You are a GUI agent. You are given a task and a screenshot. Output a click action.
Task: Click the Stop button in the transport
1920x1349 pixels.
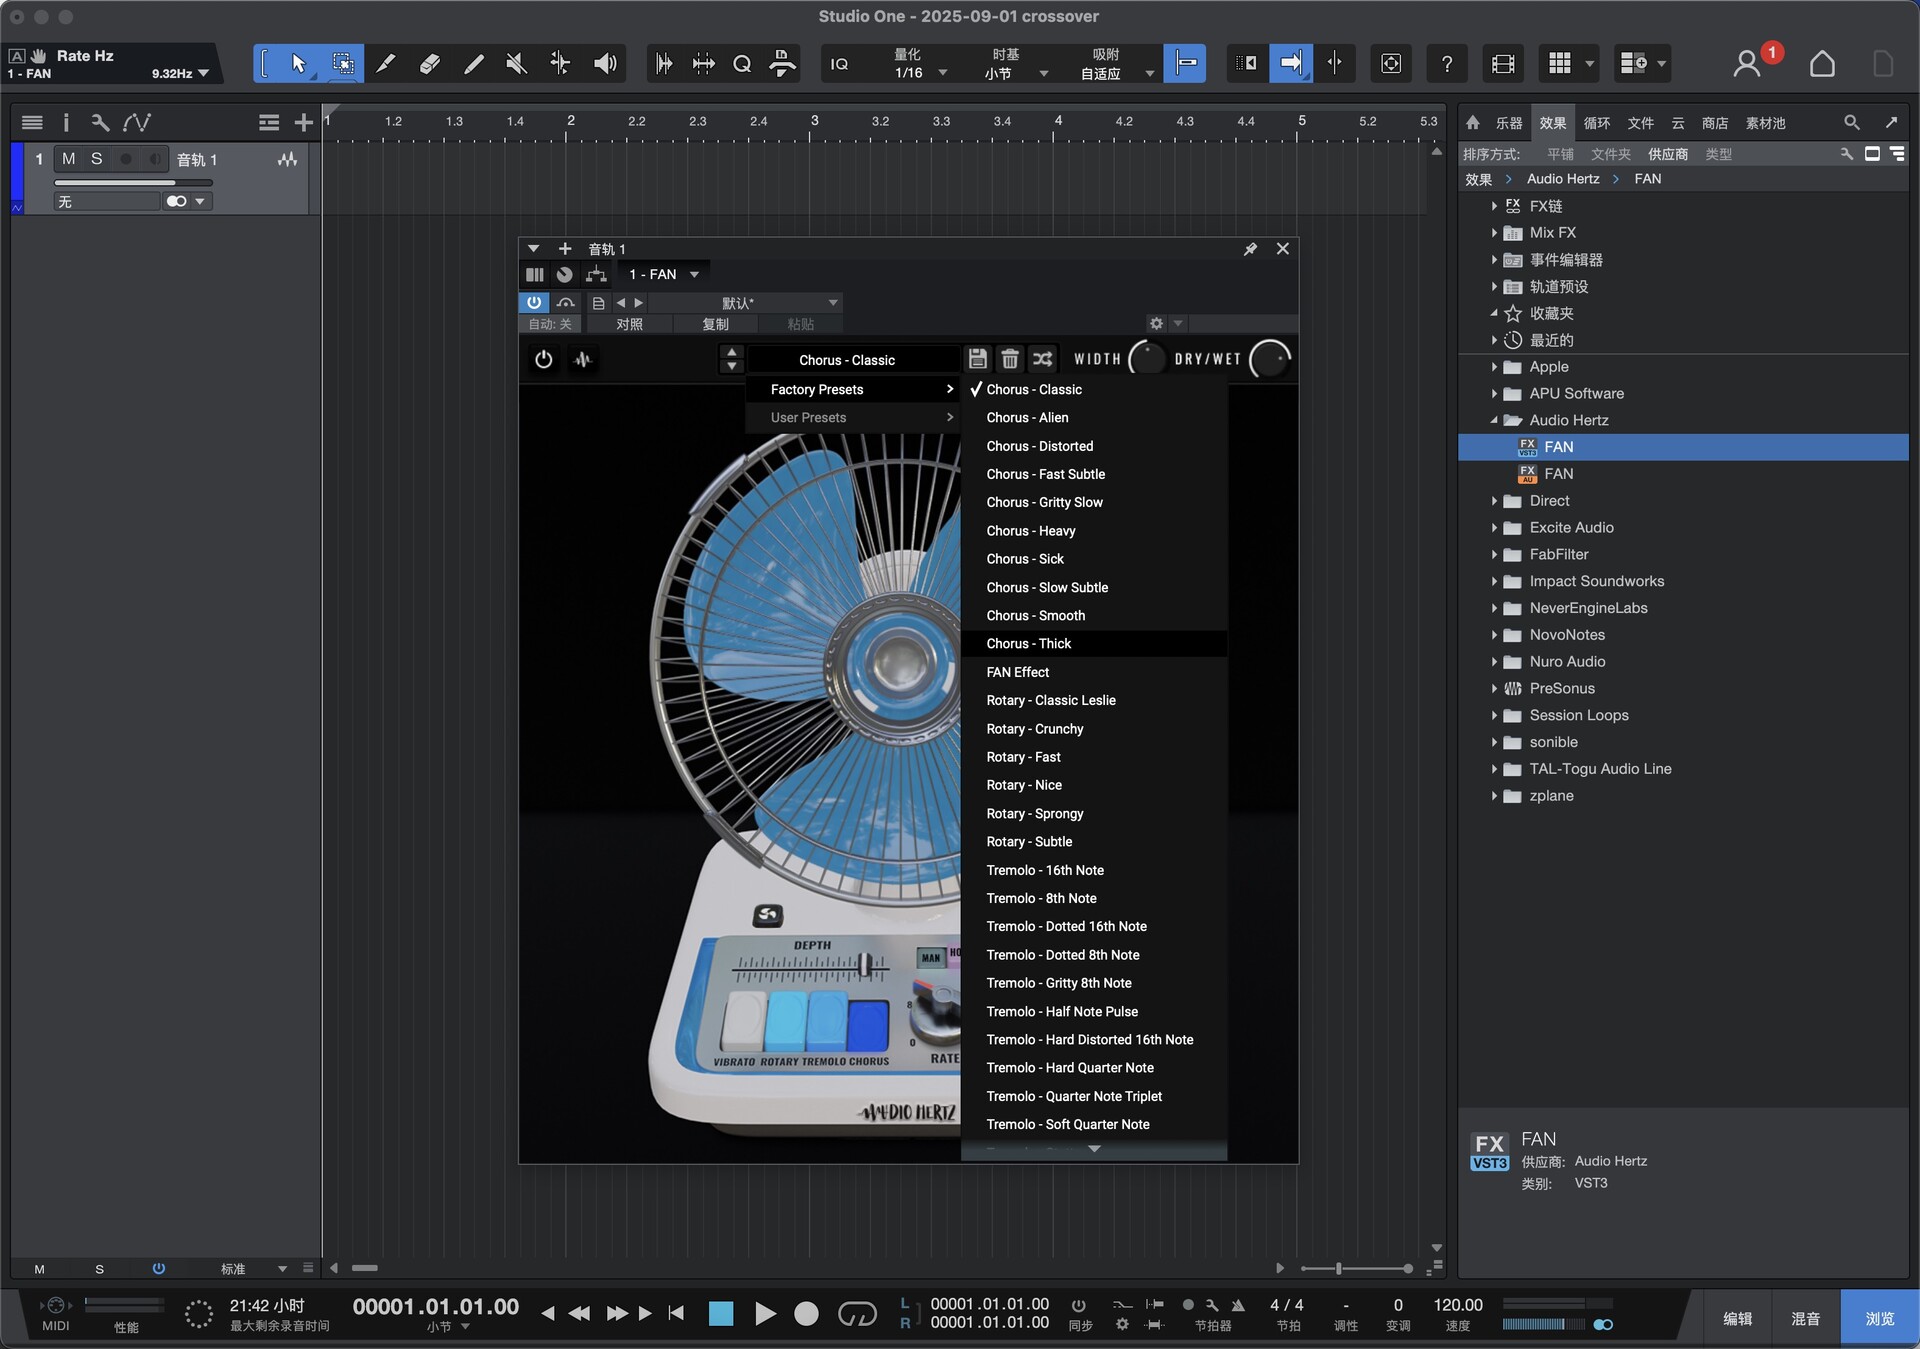tap(721, 1313)
